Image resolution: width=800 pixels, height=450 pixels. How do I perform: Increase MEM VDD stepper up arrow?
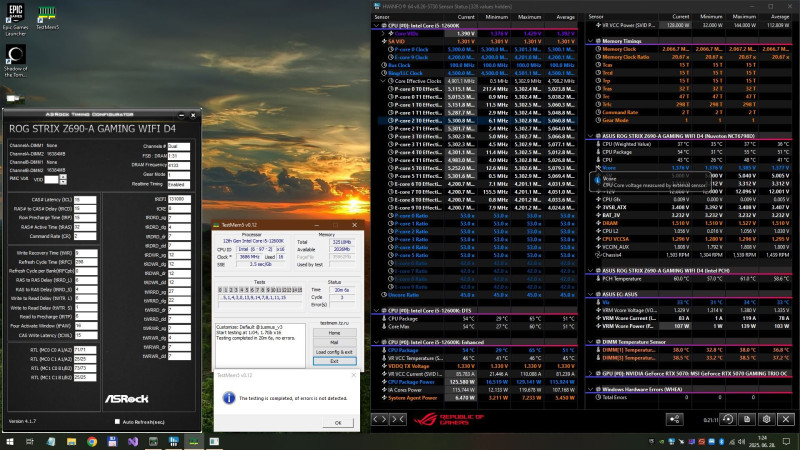tap(63, 177)
